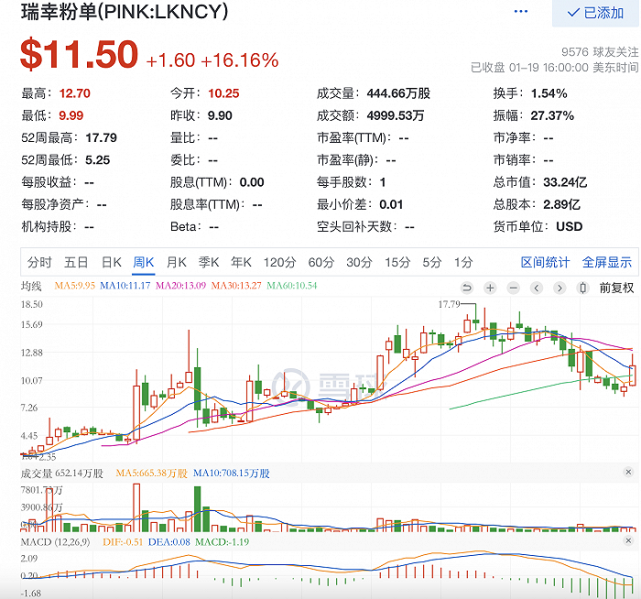
Task: Click the stock title 瑞幸粉单(PINK:LKNCY)
Action: click(x=125, y=11)
